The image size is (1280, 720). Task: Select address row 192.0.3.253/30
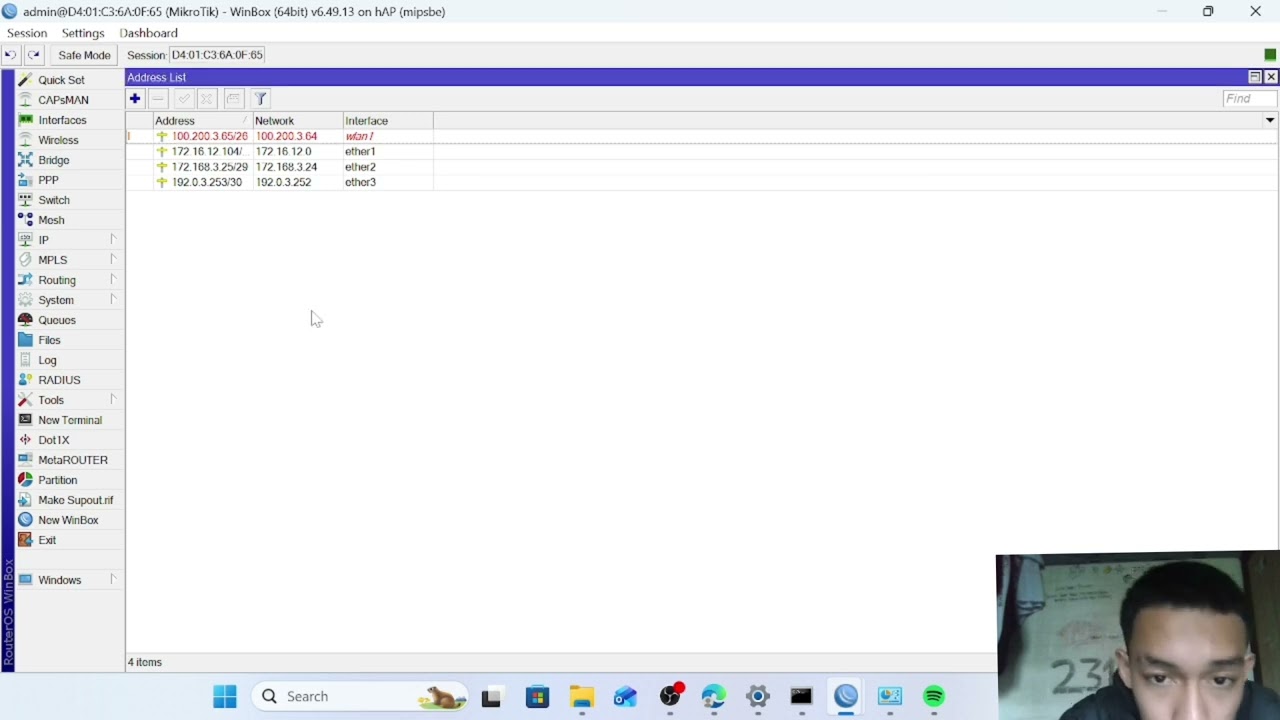(x=701, y=182)
